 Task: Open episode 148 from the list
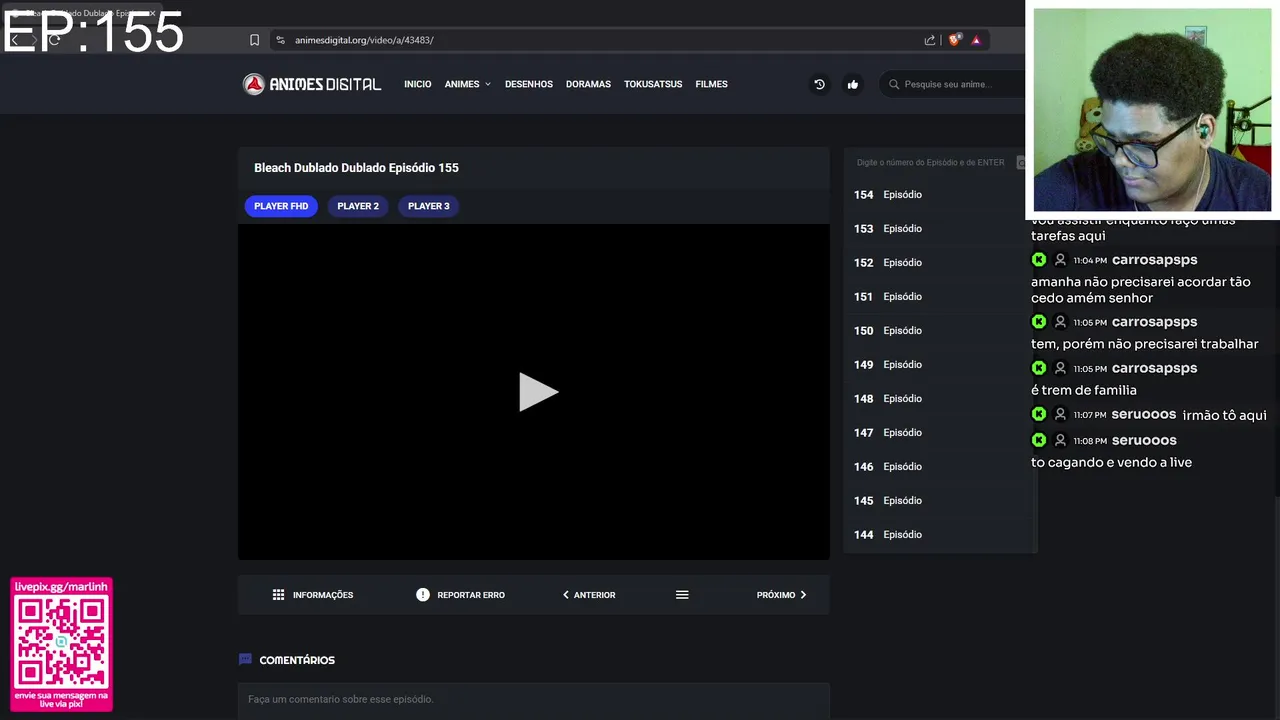938,399
